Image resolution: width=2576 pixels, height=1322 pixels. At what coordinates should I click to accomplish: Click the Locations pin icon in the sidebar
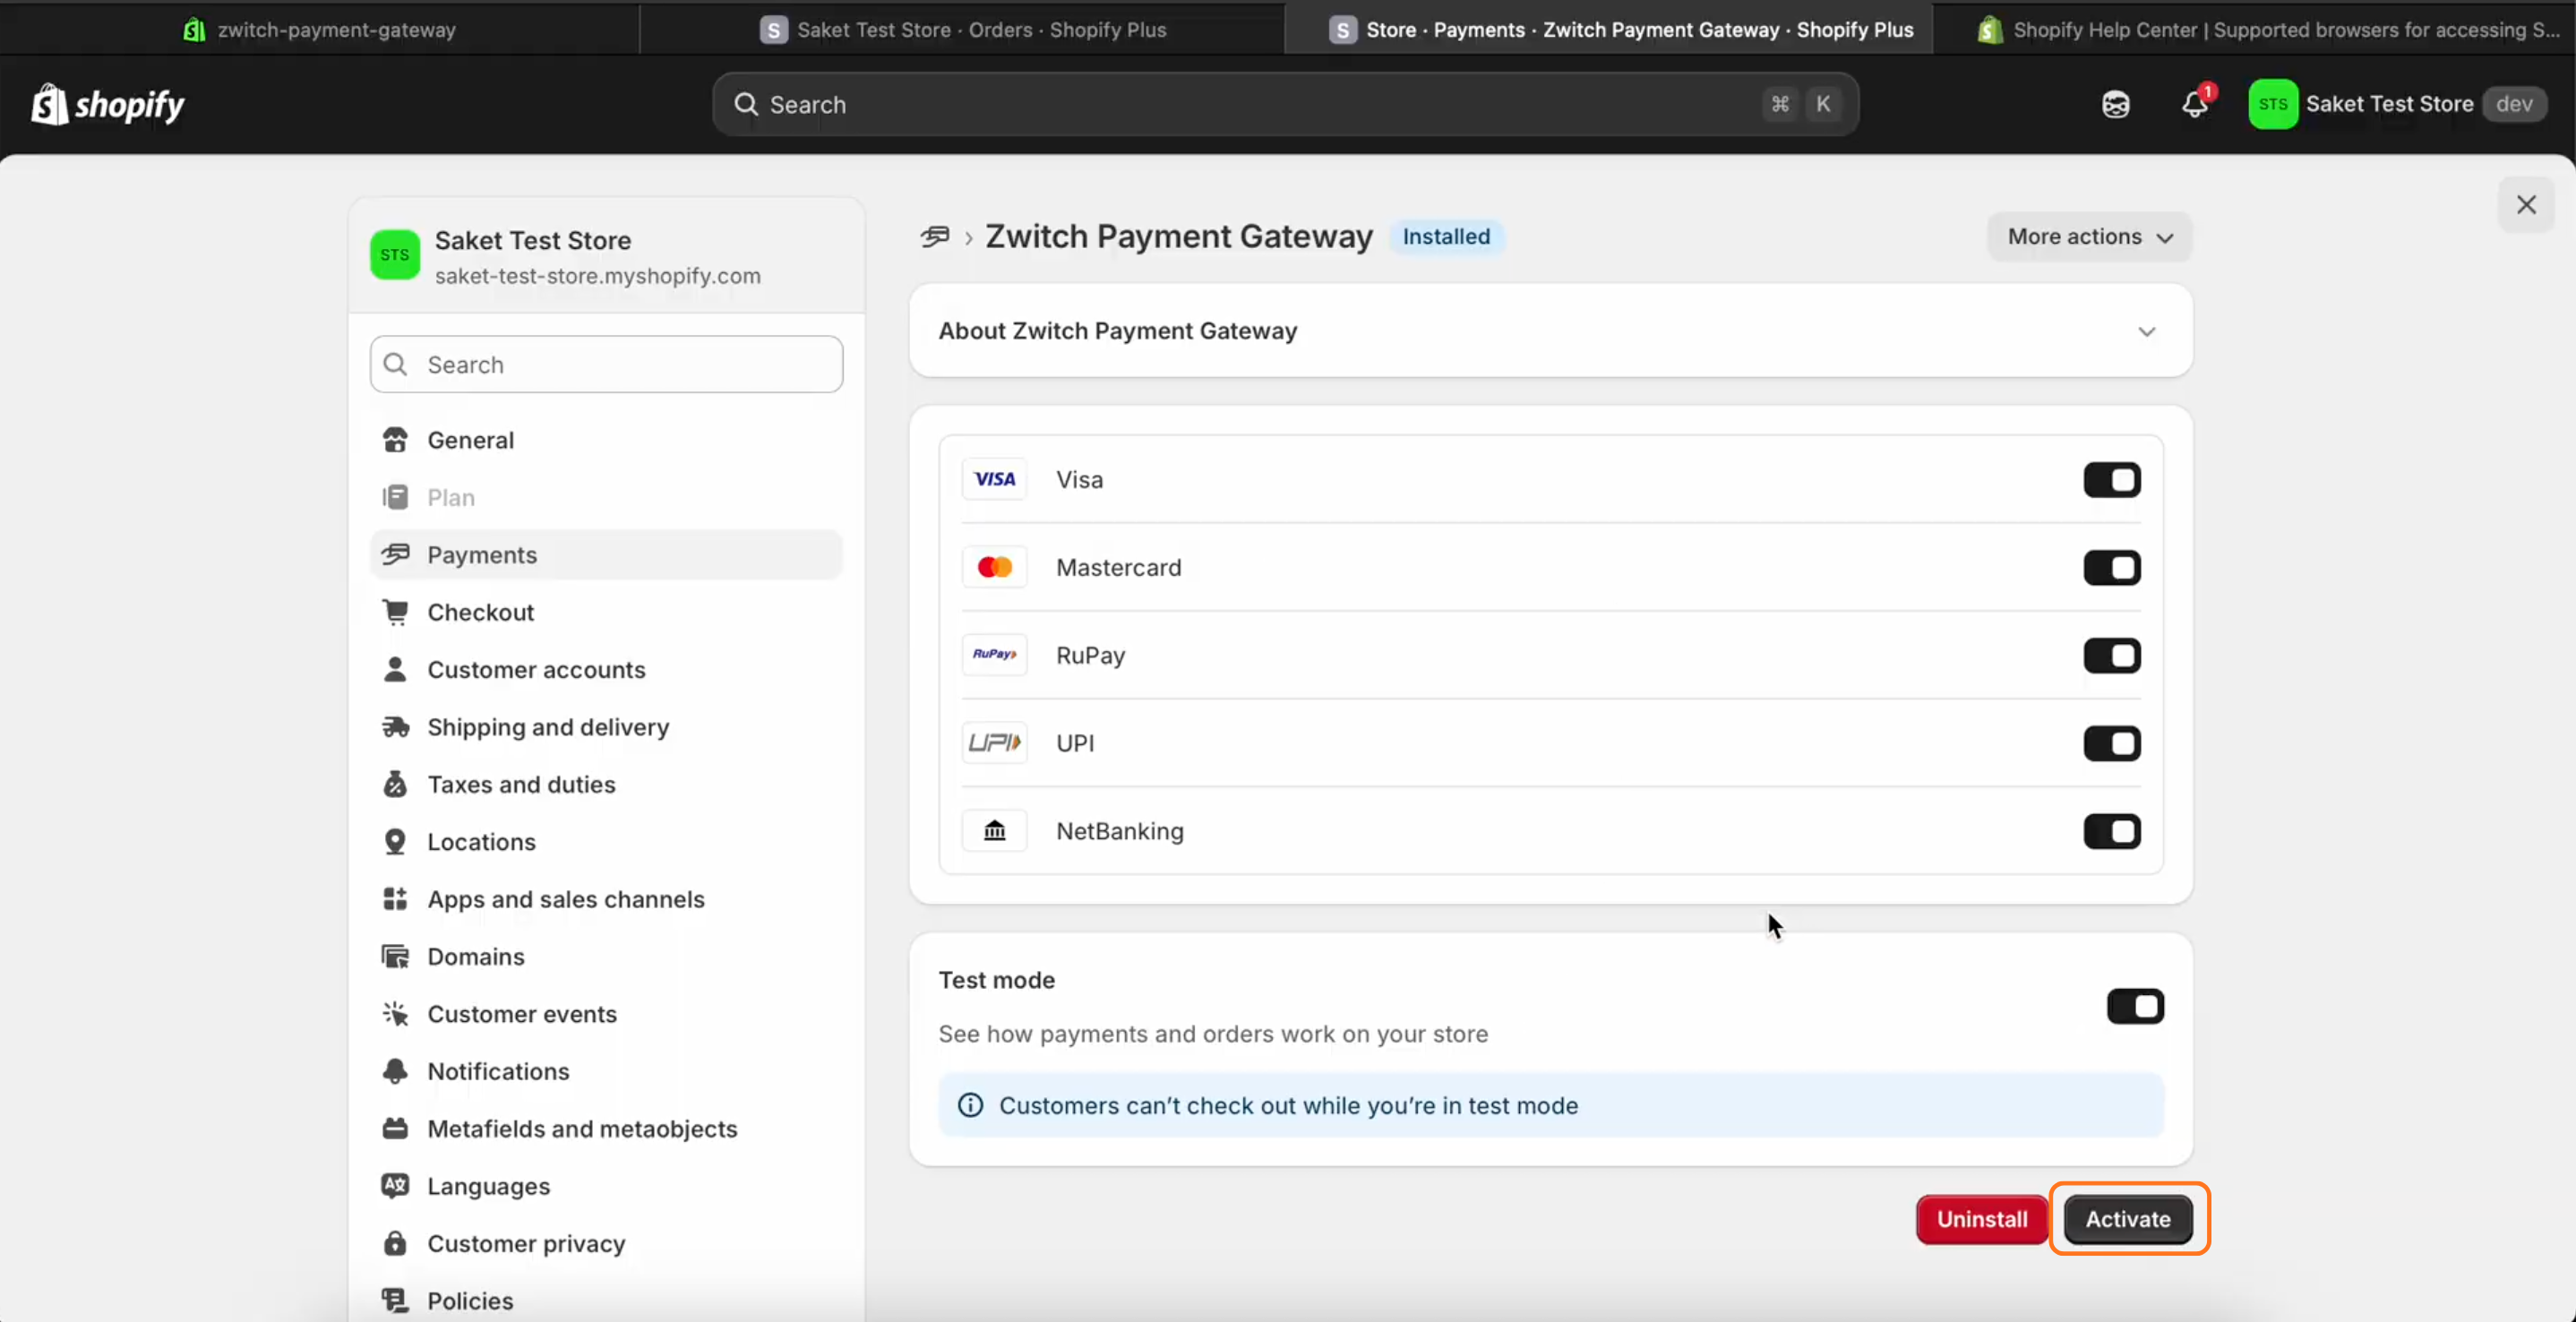pyautogui.click(x=395, y=842)
